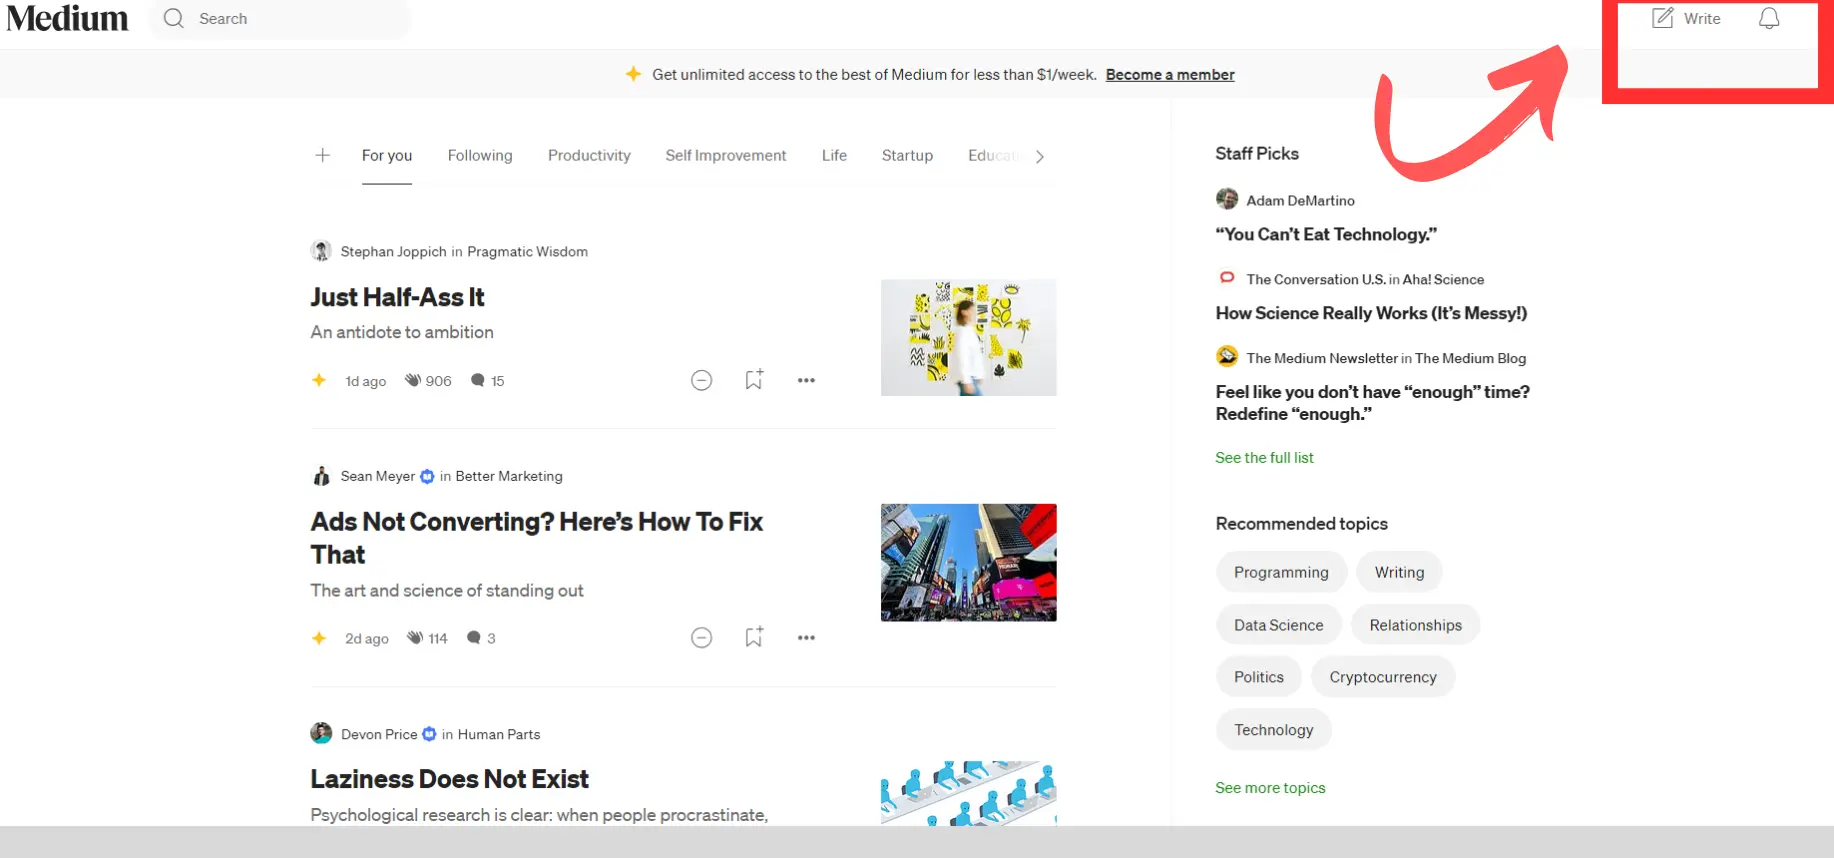Open Pragmatic Wisdom publication
Viewport: 1834px width, 858px height.
tap(527, 252)
